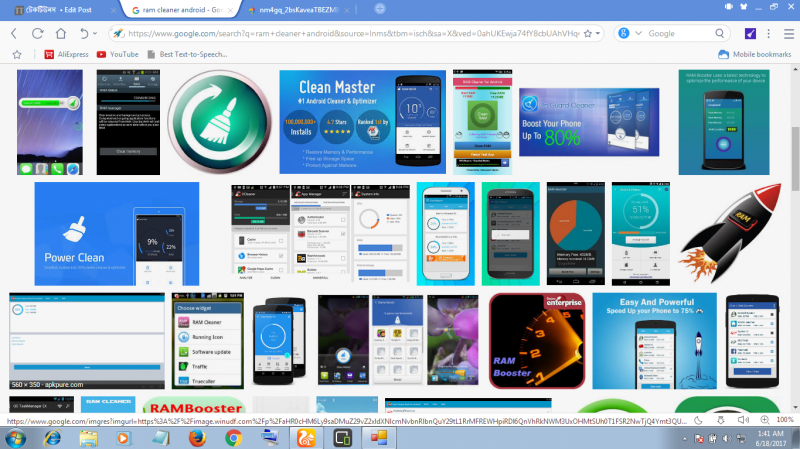Toggle night mode moon icon in status bar
The image size is (800, 449).
[x=698, y=420]
